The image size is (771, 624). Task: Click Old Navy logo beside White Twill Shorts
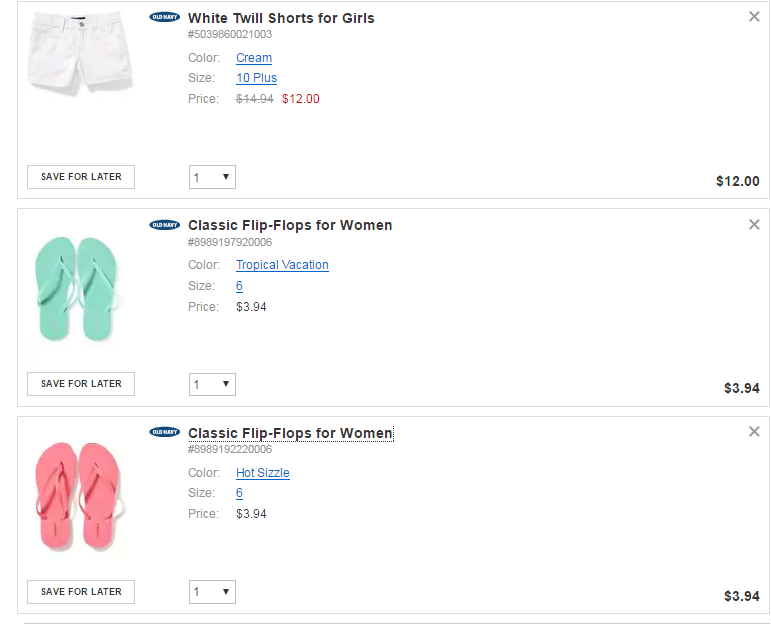(x=164, y=17)
